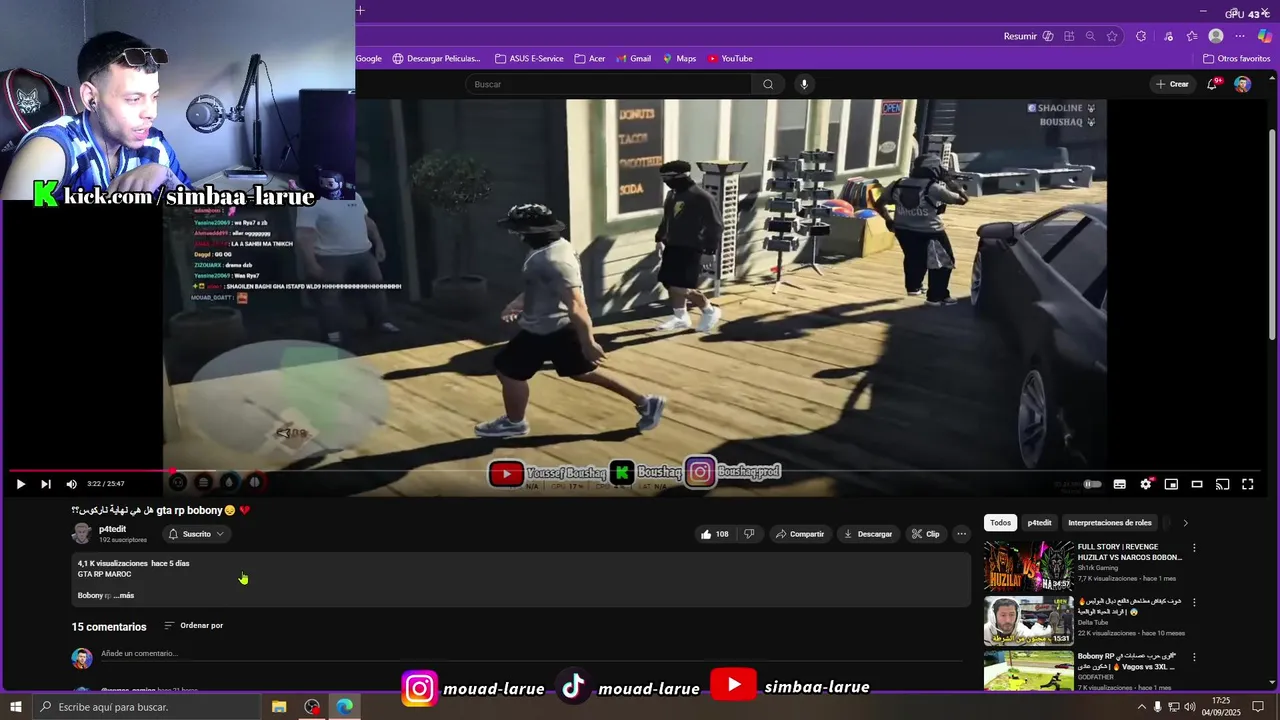Expand the Suscrito notification dropdown

[x=196, y=534]
